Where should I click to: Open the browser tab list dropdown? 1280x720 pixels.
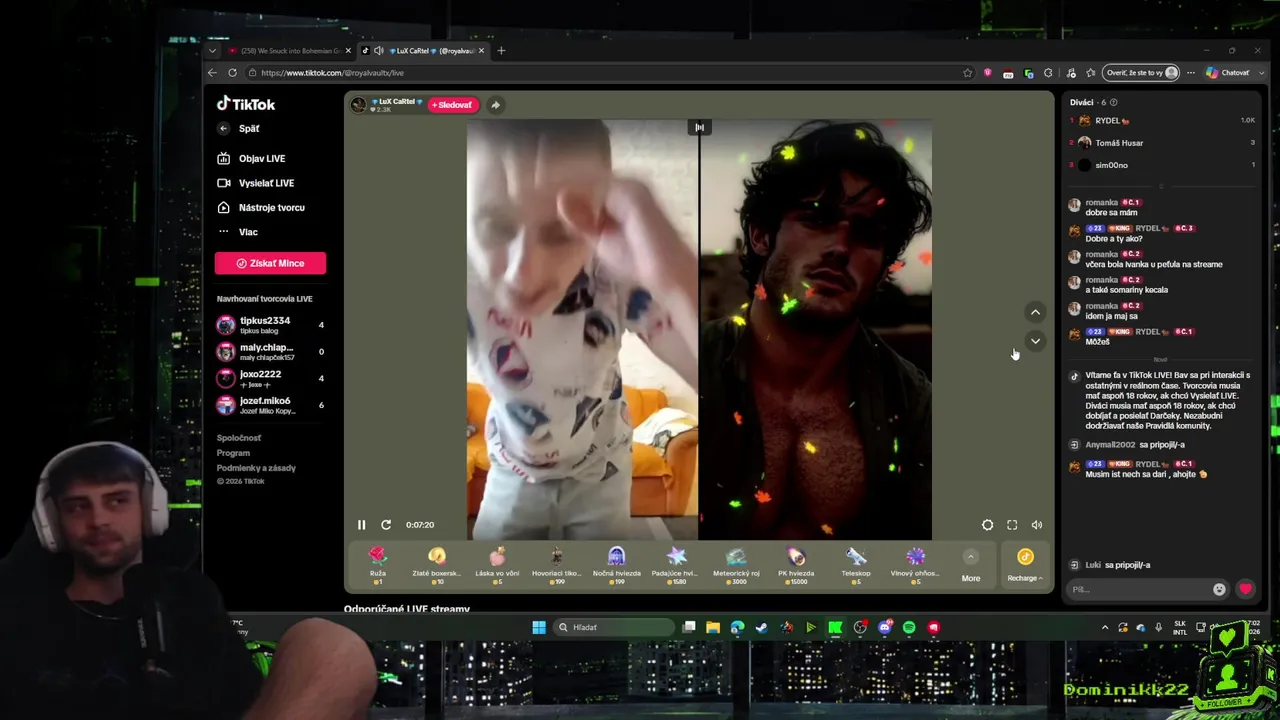(212, 51)
